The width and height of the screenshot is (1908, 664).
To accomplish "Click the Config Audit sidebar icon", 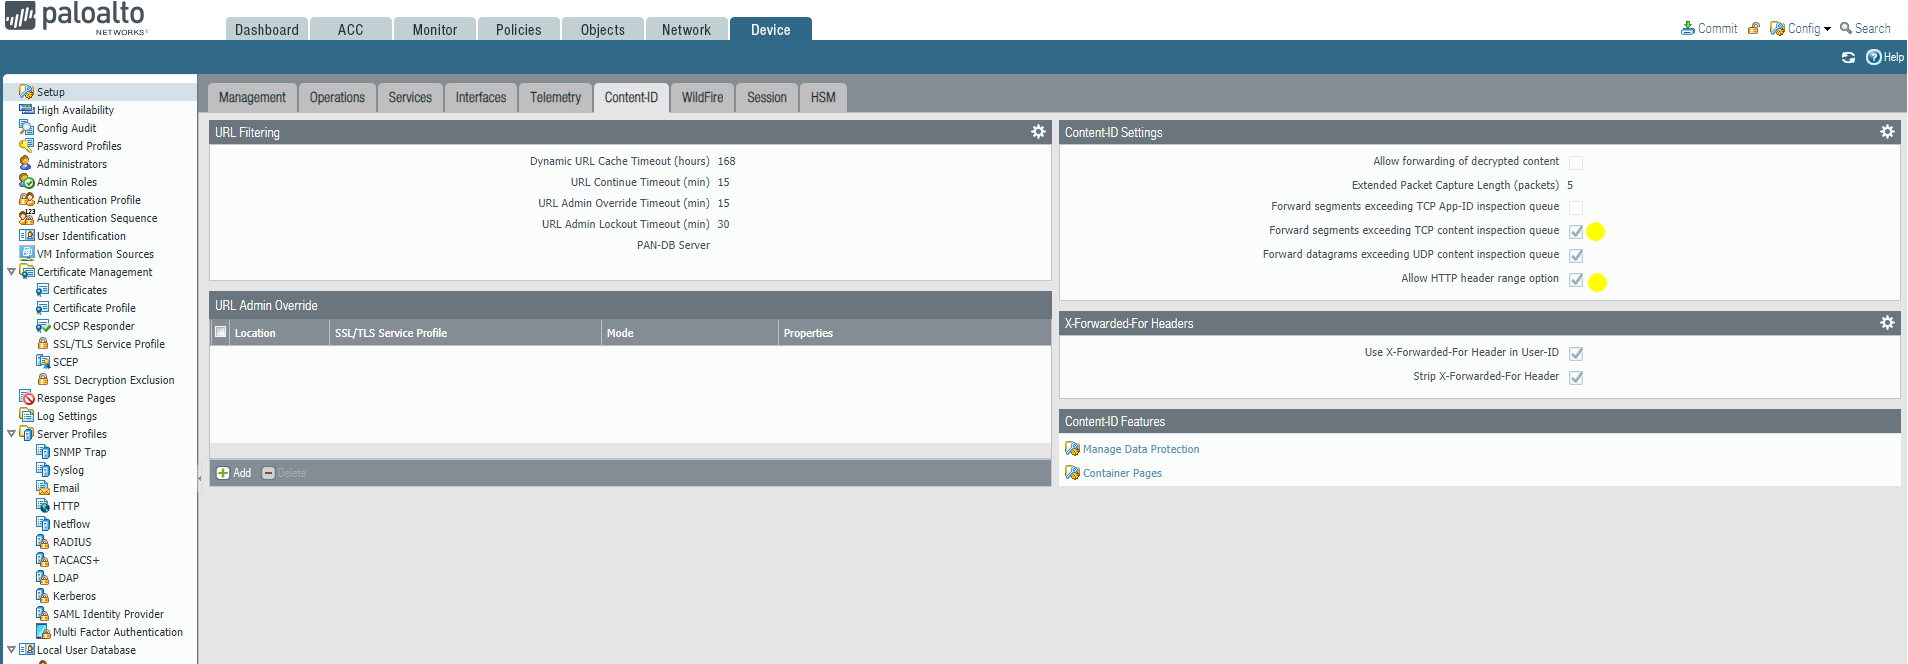I will [26, 127].
